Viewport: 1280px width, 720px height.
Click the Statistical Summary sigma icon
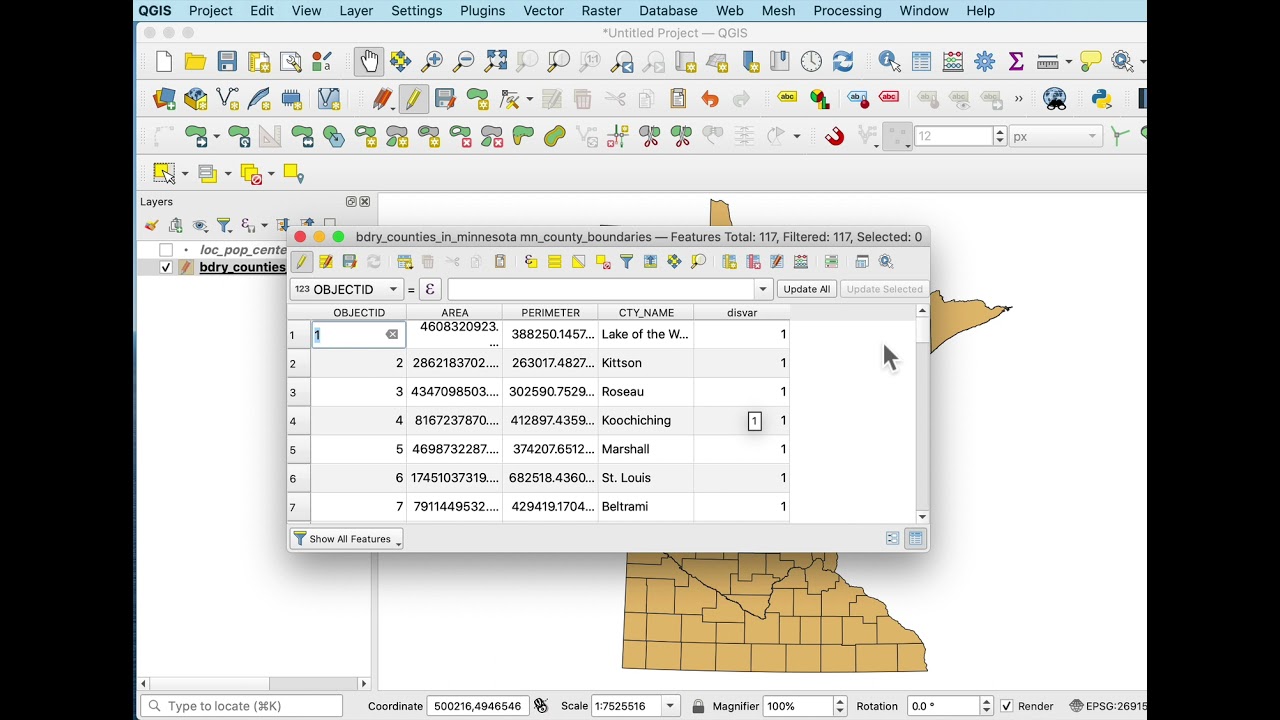[x=1016, y=61]
